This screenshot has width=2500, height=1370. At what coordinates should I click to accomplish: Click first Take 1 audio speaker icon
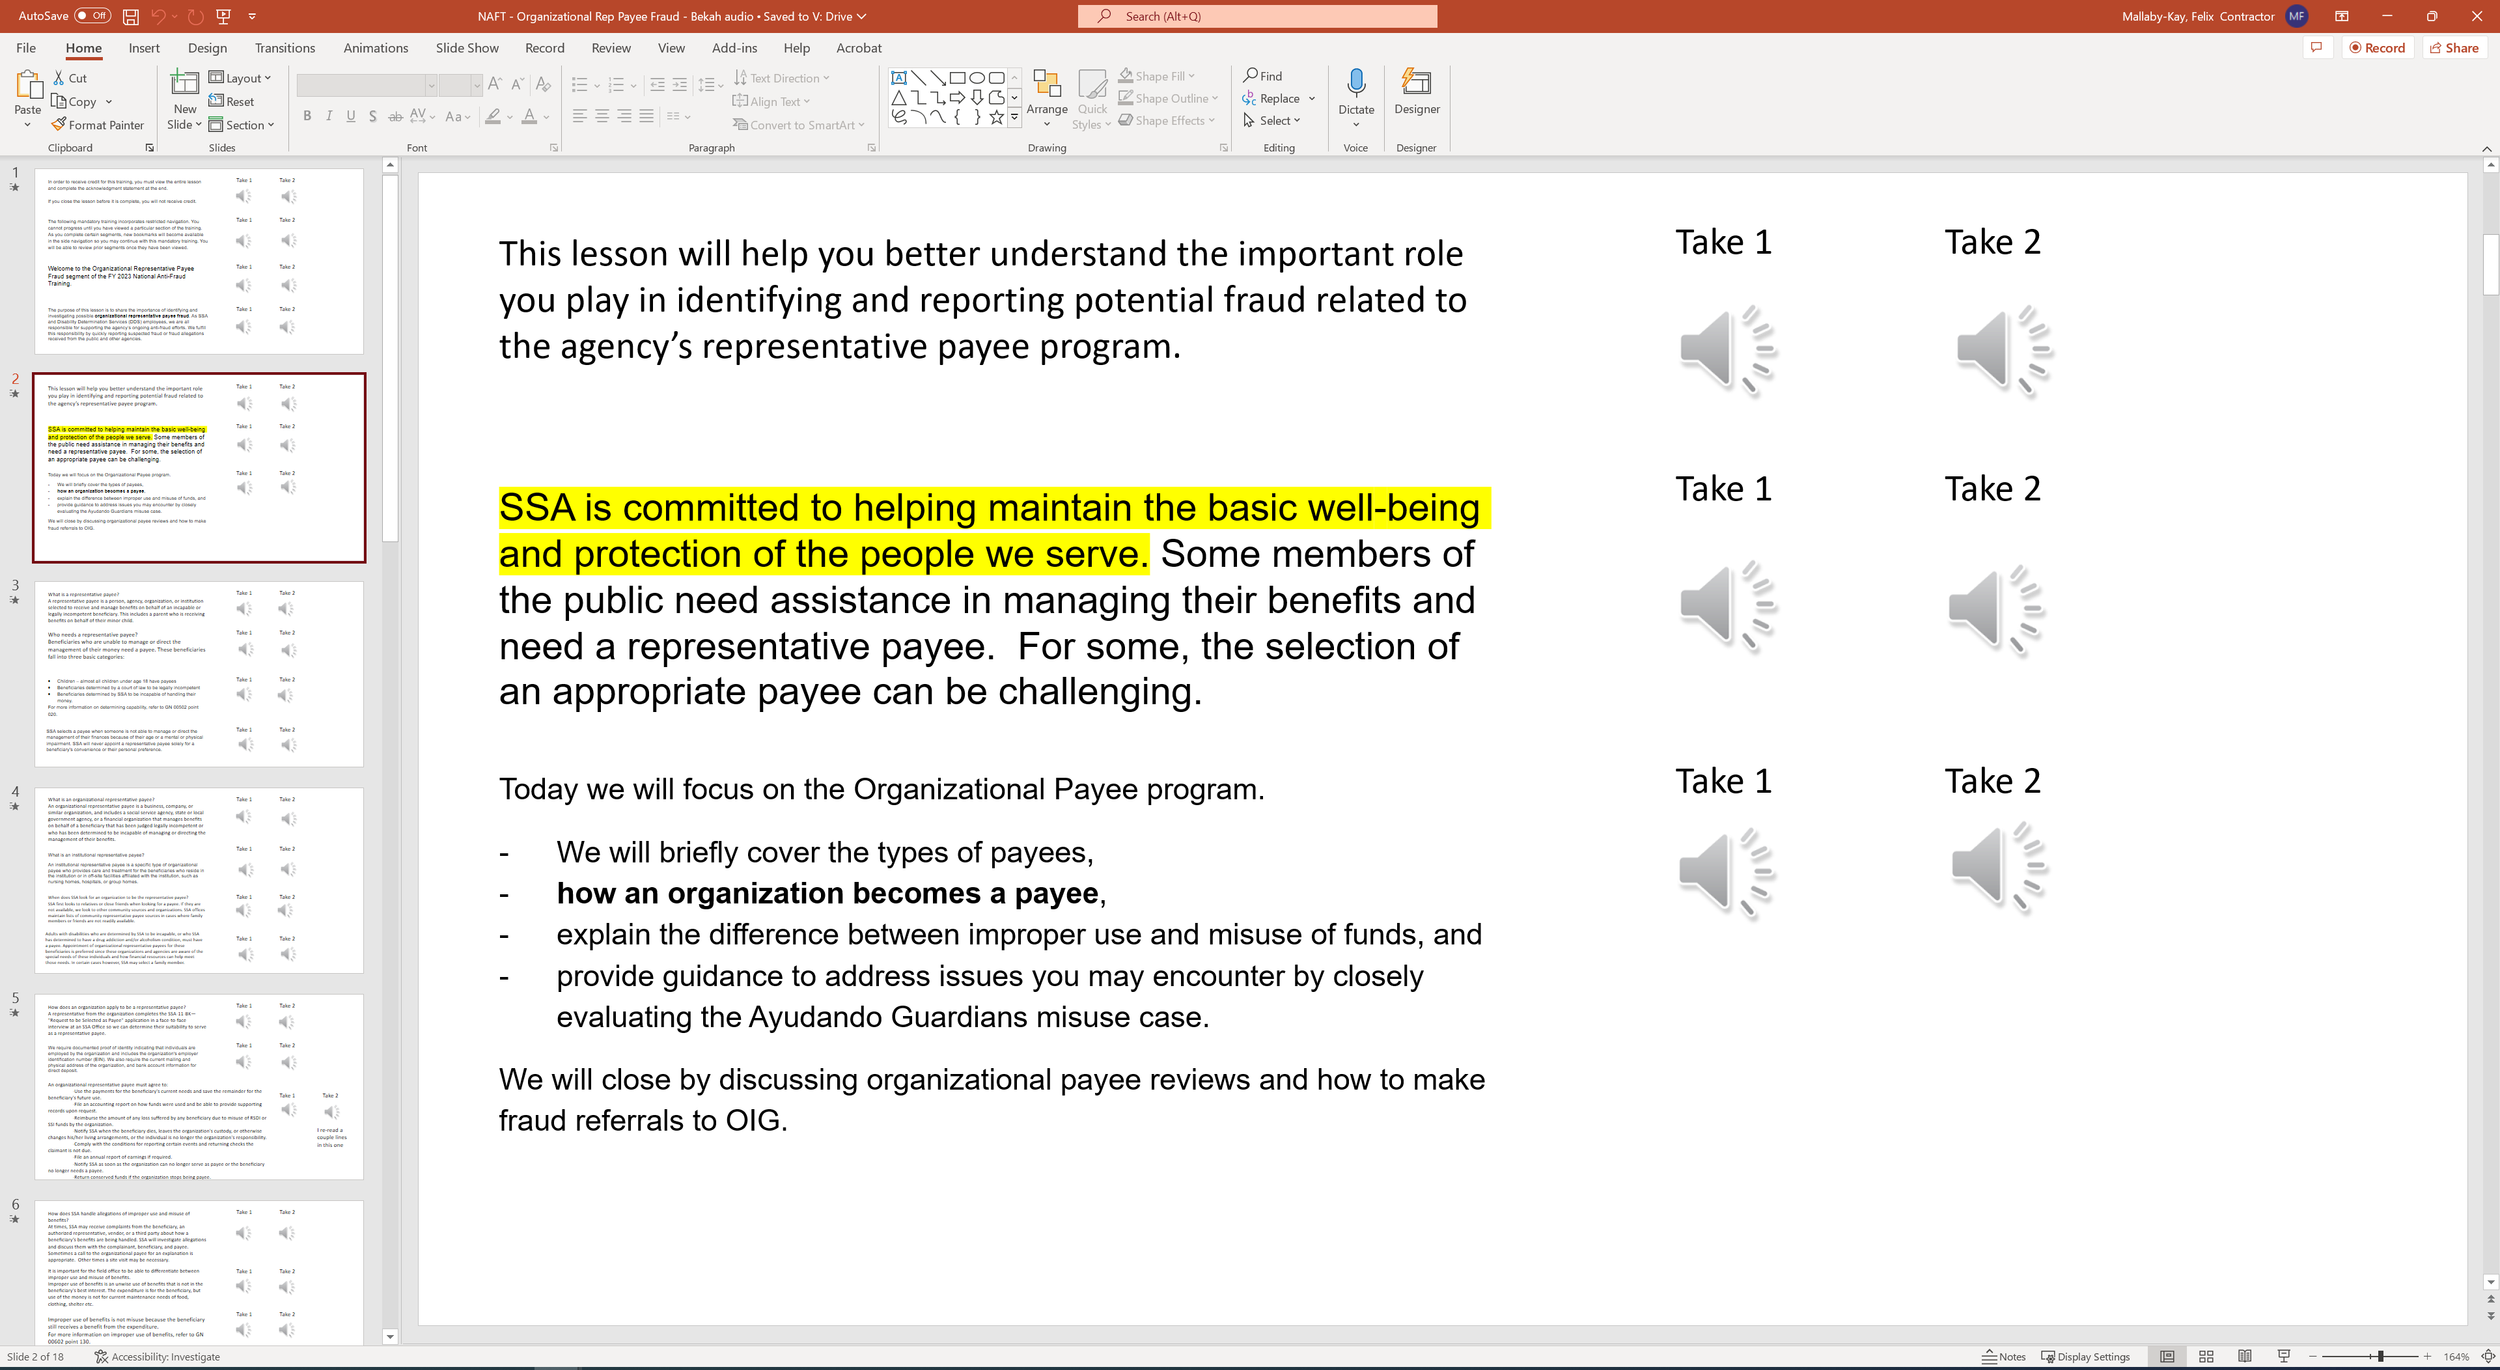click(x=1726, y=350)
